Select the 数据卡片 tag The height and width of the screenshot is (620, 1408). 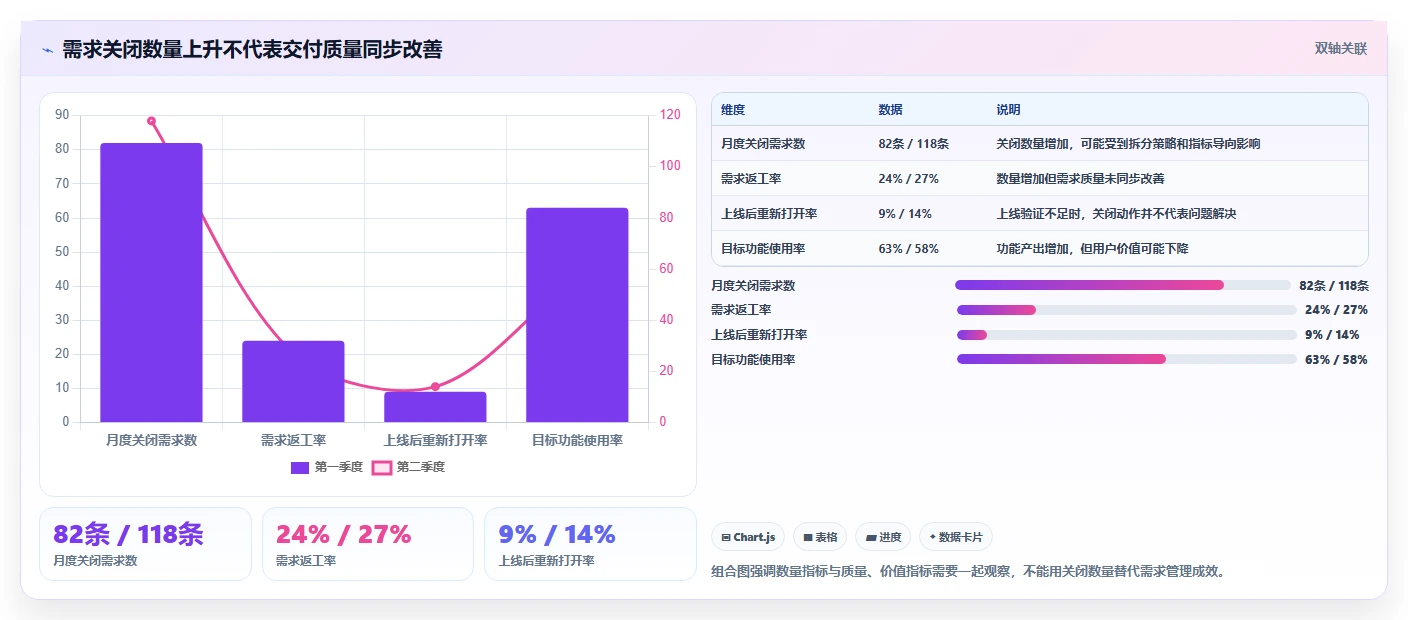pos(956,537)
